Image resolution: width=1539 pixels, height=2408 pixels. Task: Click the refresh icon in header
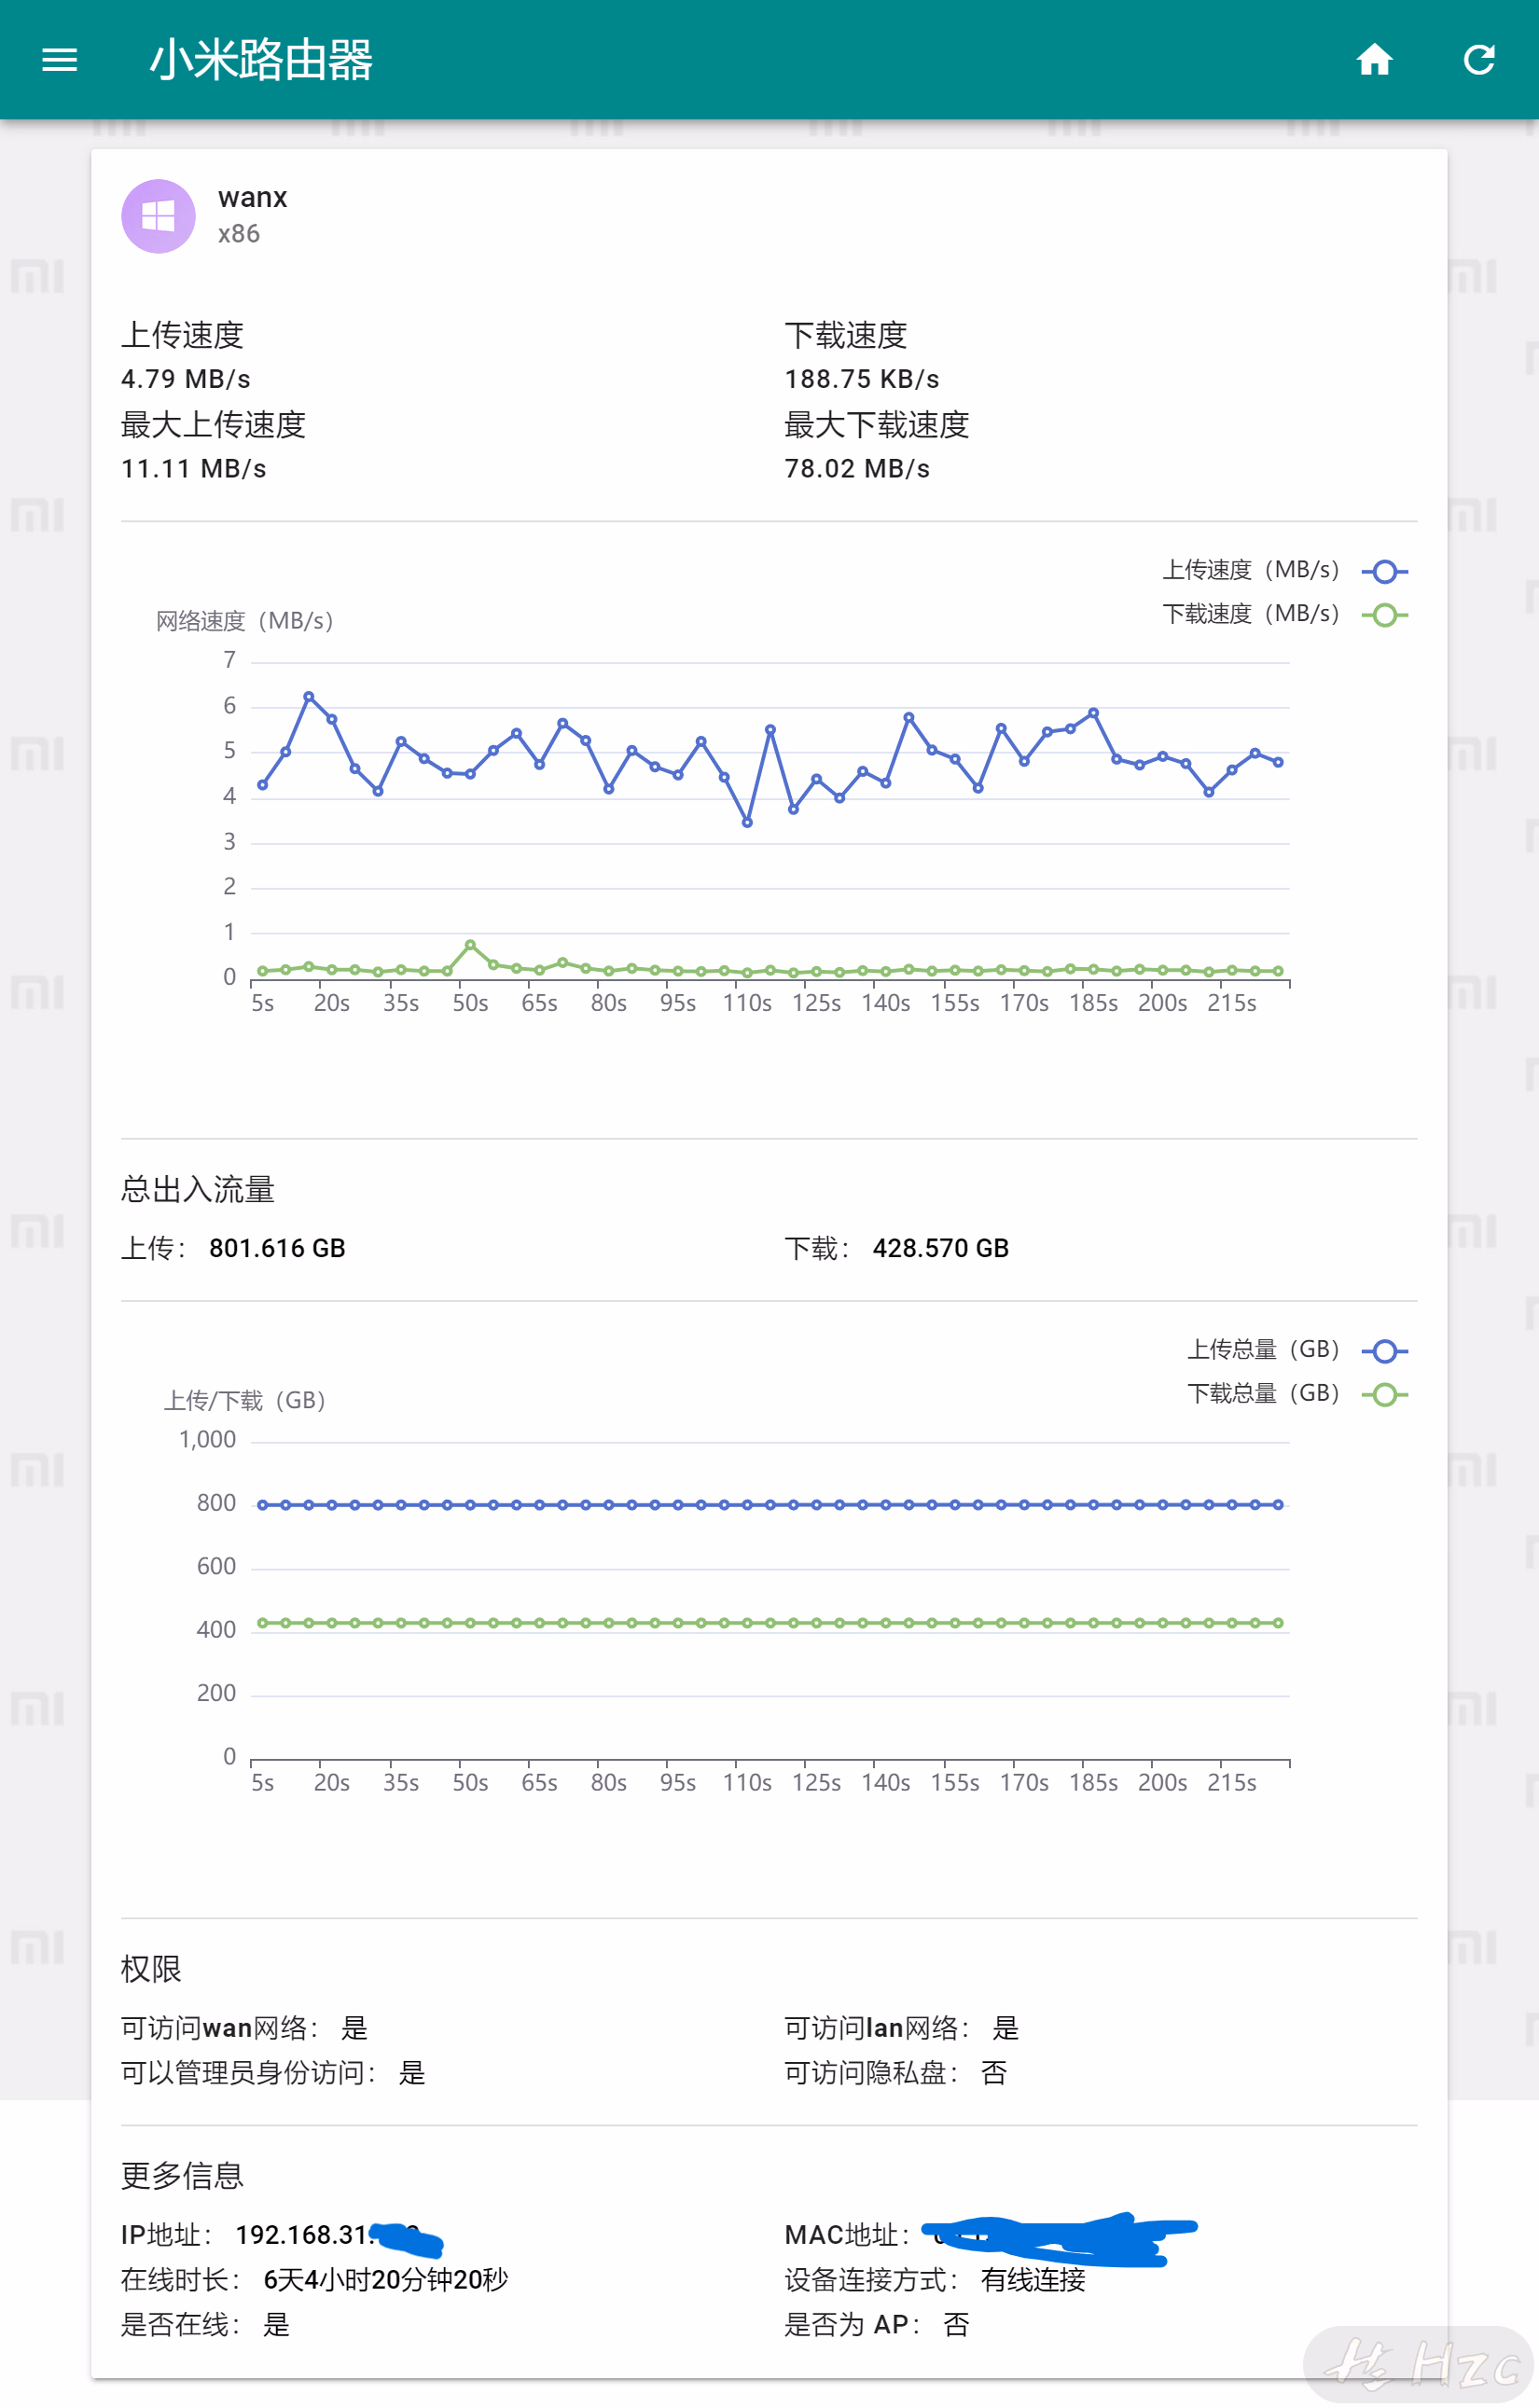tap(1479, 60)
